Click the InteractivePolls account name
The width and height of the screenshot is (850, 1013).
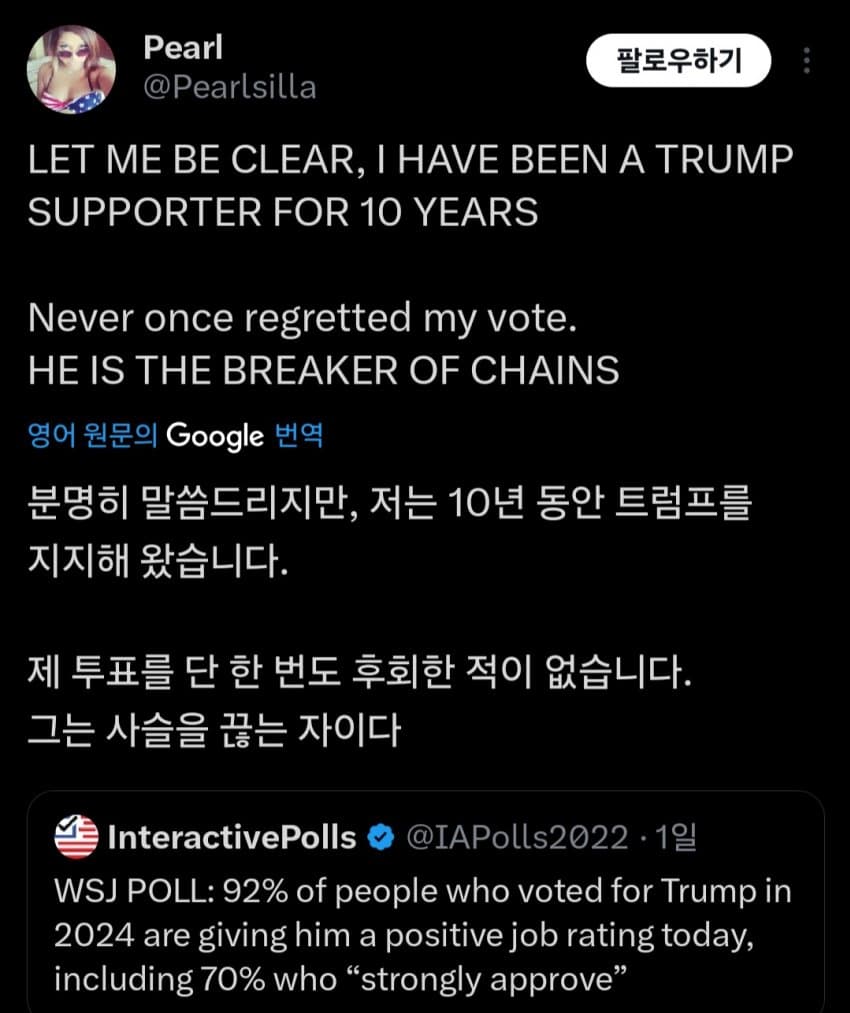[231, 837]
